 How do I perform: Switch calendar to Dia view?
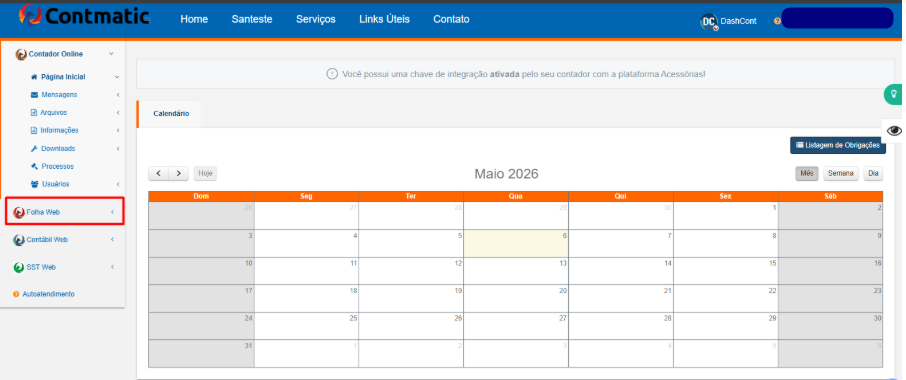tap(873, 173)
